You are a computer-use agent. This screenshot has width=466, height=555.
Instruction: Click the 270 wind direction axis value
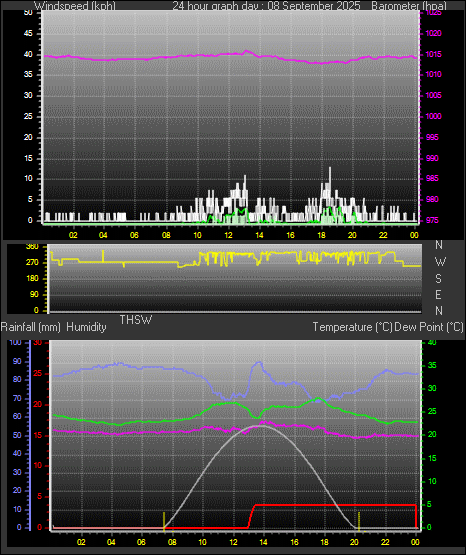[32, 262]
